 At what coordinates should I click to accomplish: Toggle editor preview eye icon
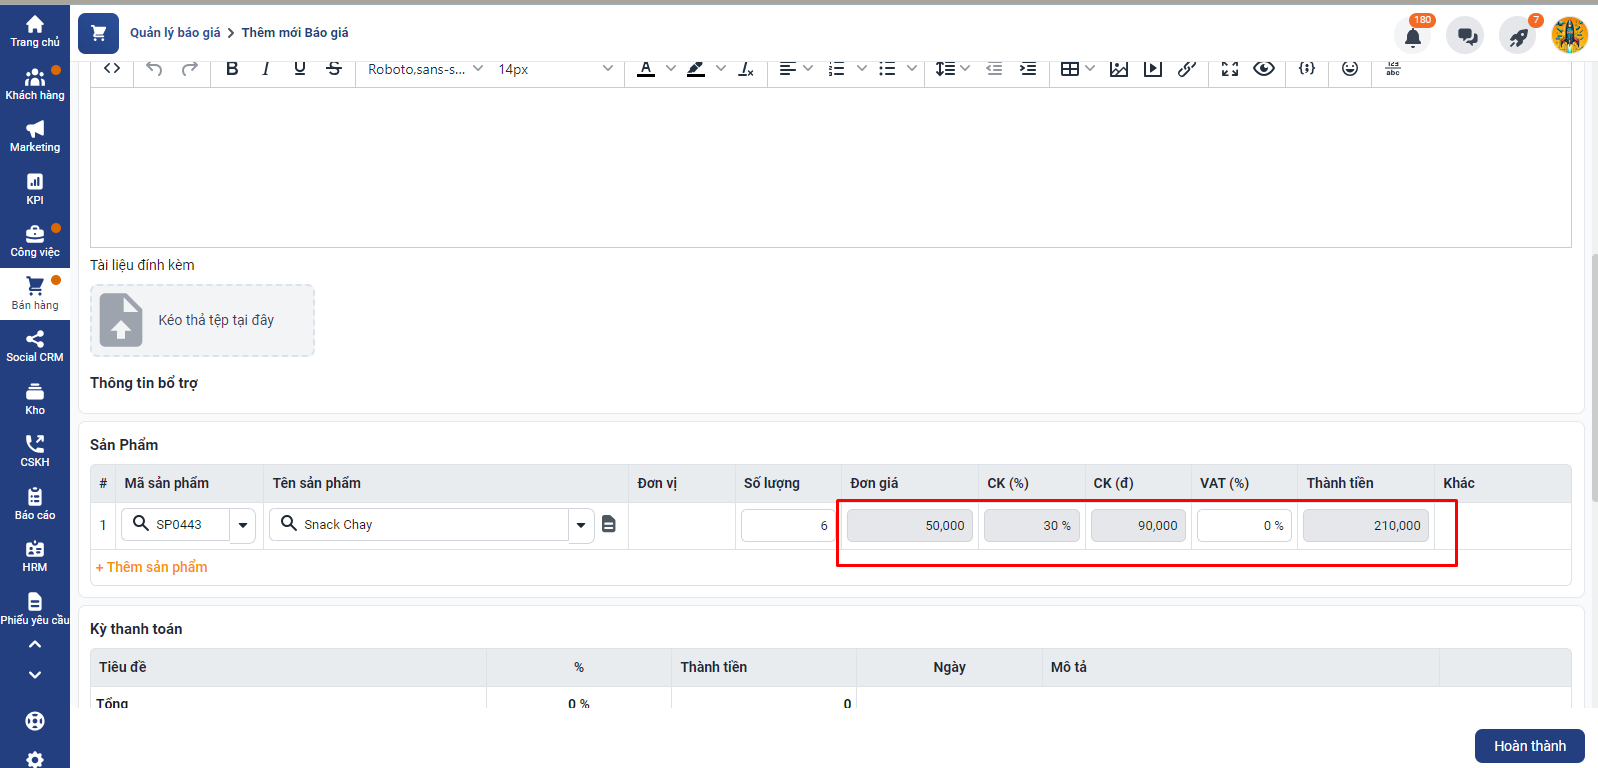pos(1264,69)
